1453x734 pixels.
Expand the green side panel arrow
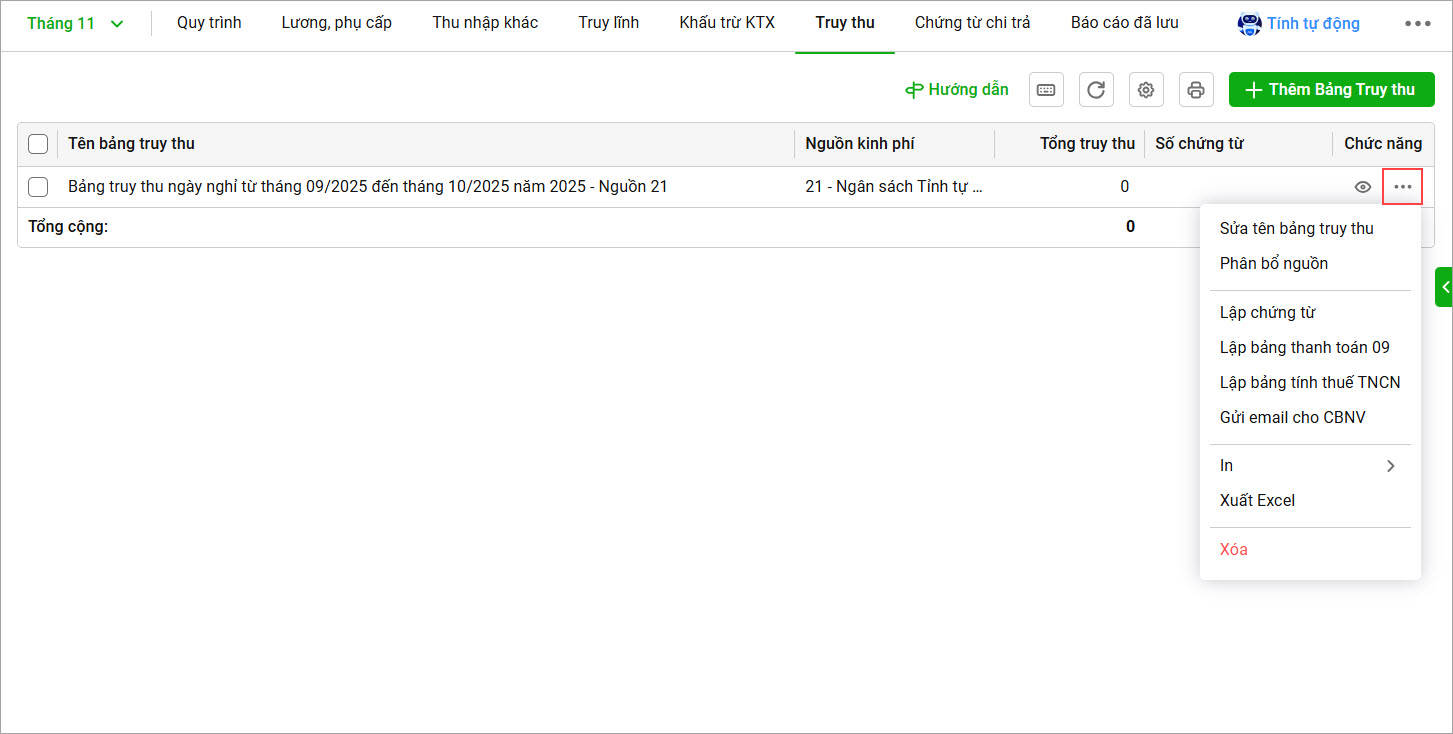(1444, 287)
